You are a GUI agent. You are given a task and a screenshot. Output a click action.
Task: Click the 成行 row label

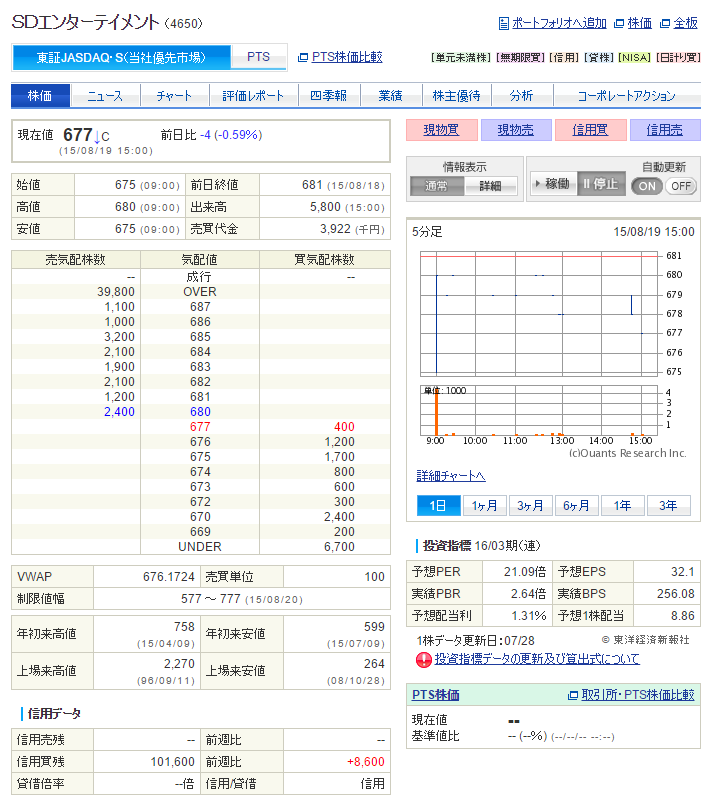(x=199, y=277)
